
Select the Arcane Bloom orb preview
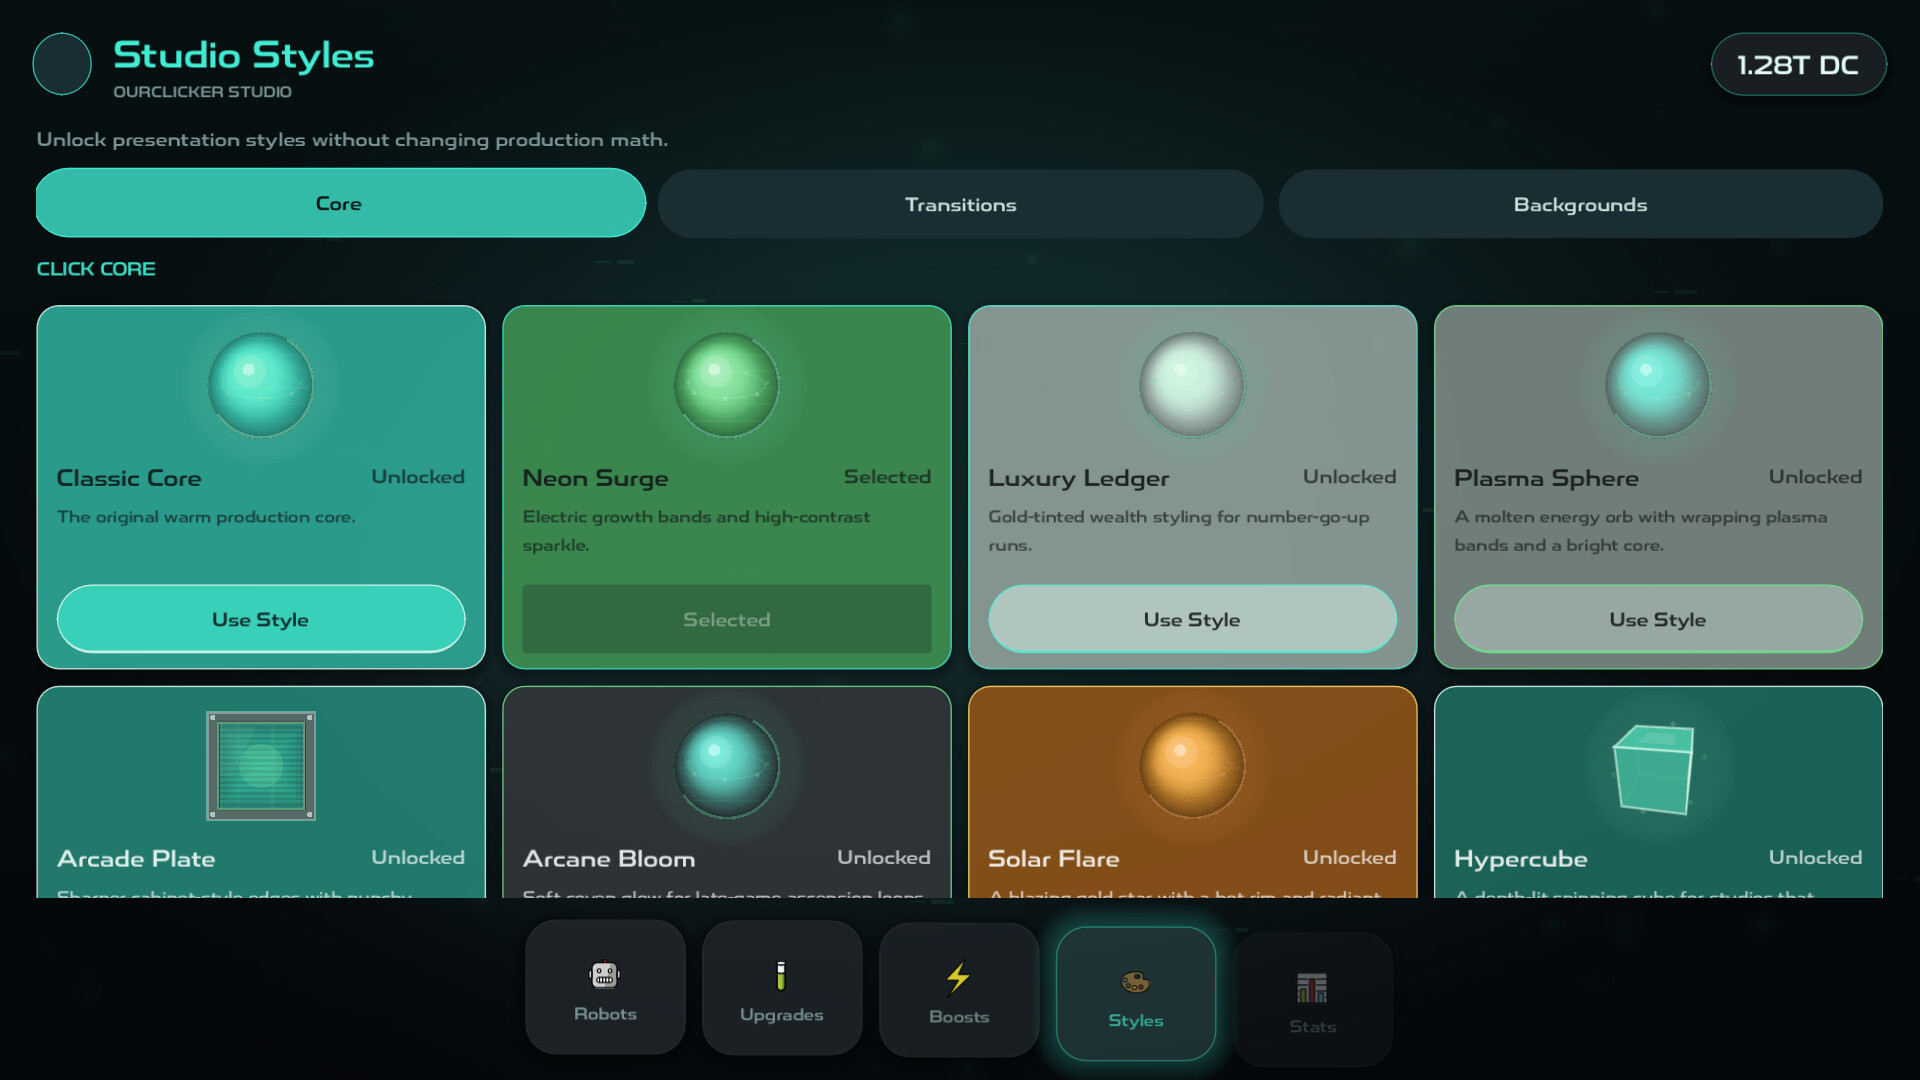coord(727,766)
